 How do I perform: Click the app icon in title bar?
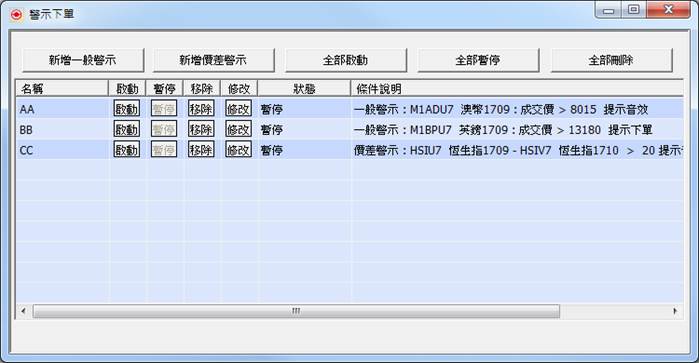click(x=16, y=15)
